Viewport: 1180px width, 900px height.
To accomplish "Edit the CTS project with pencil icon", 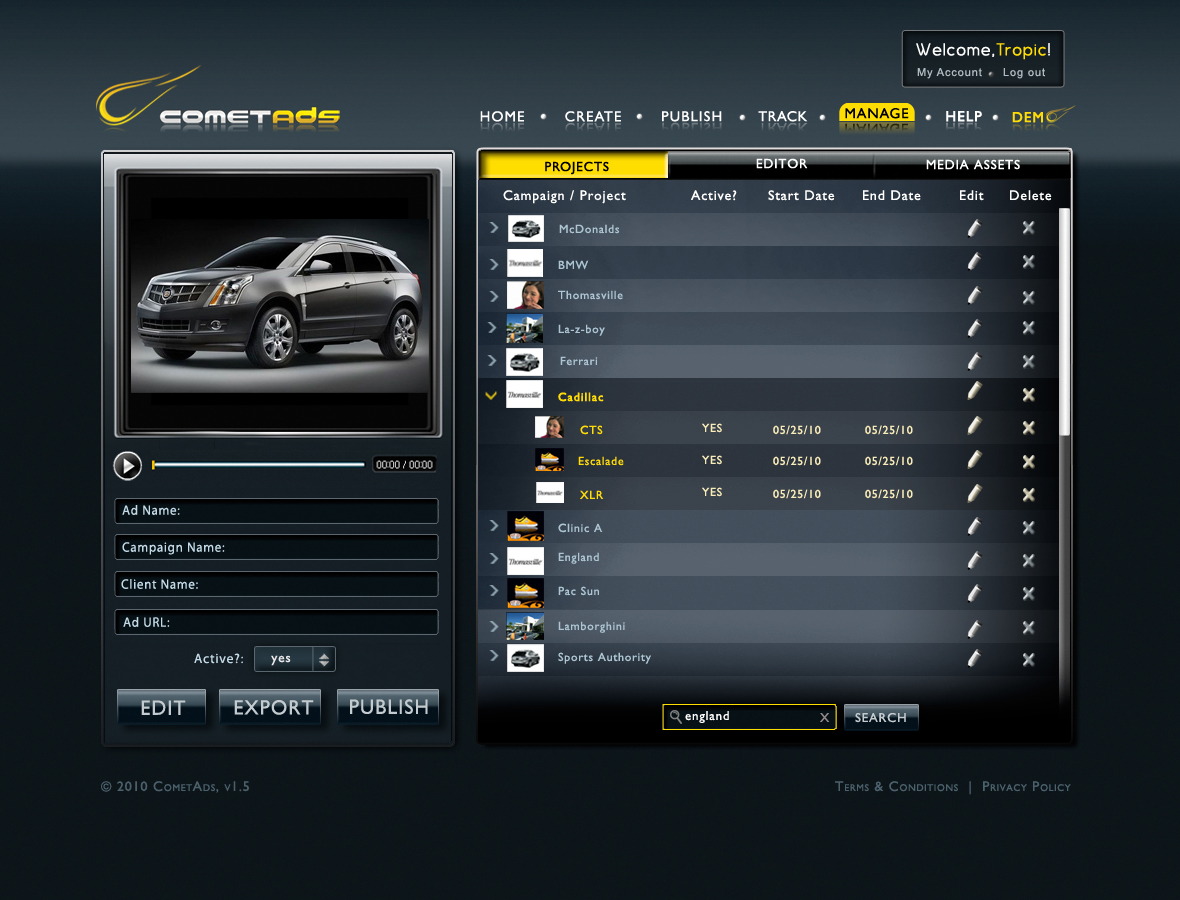I will [x=974, y=426].
